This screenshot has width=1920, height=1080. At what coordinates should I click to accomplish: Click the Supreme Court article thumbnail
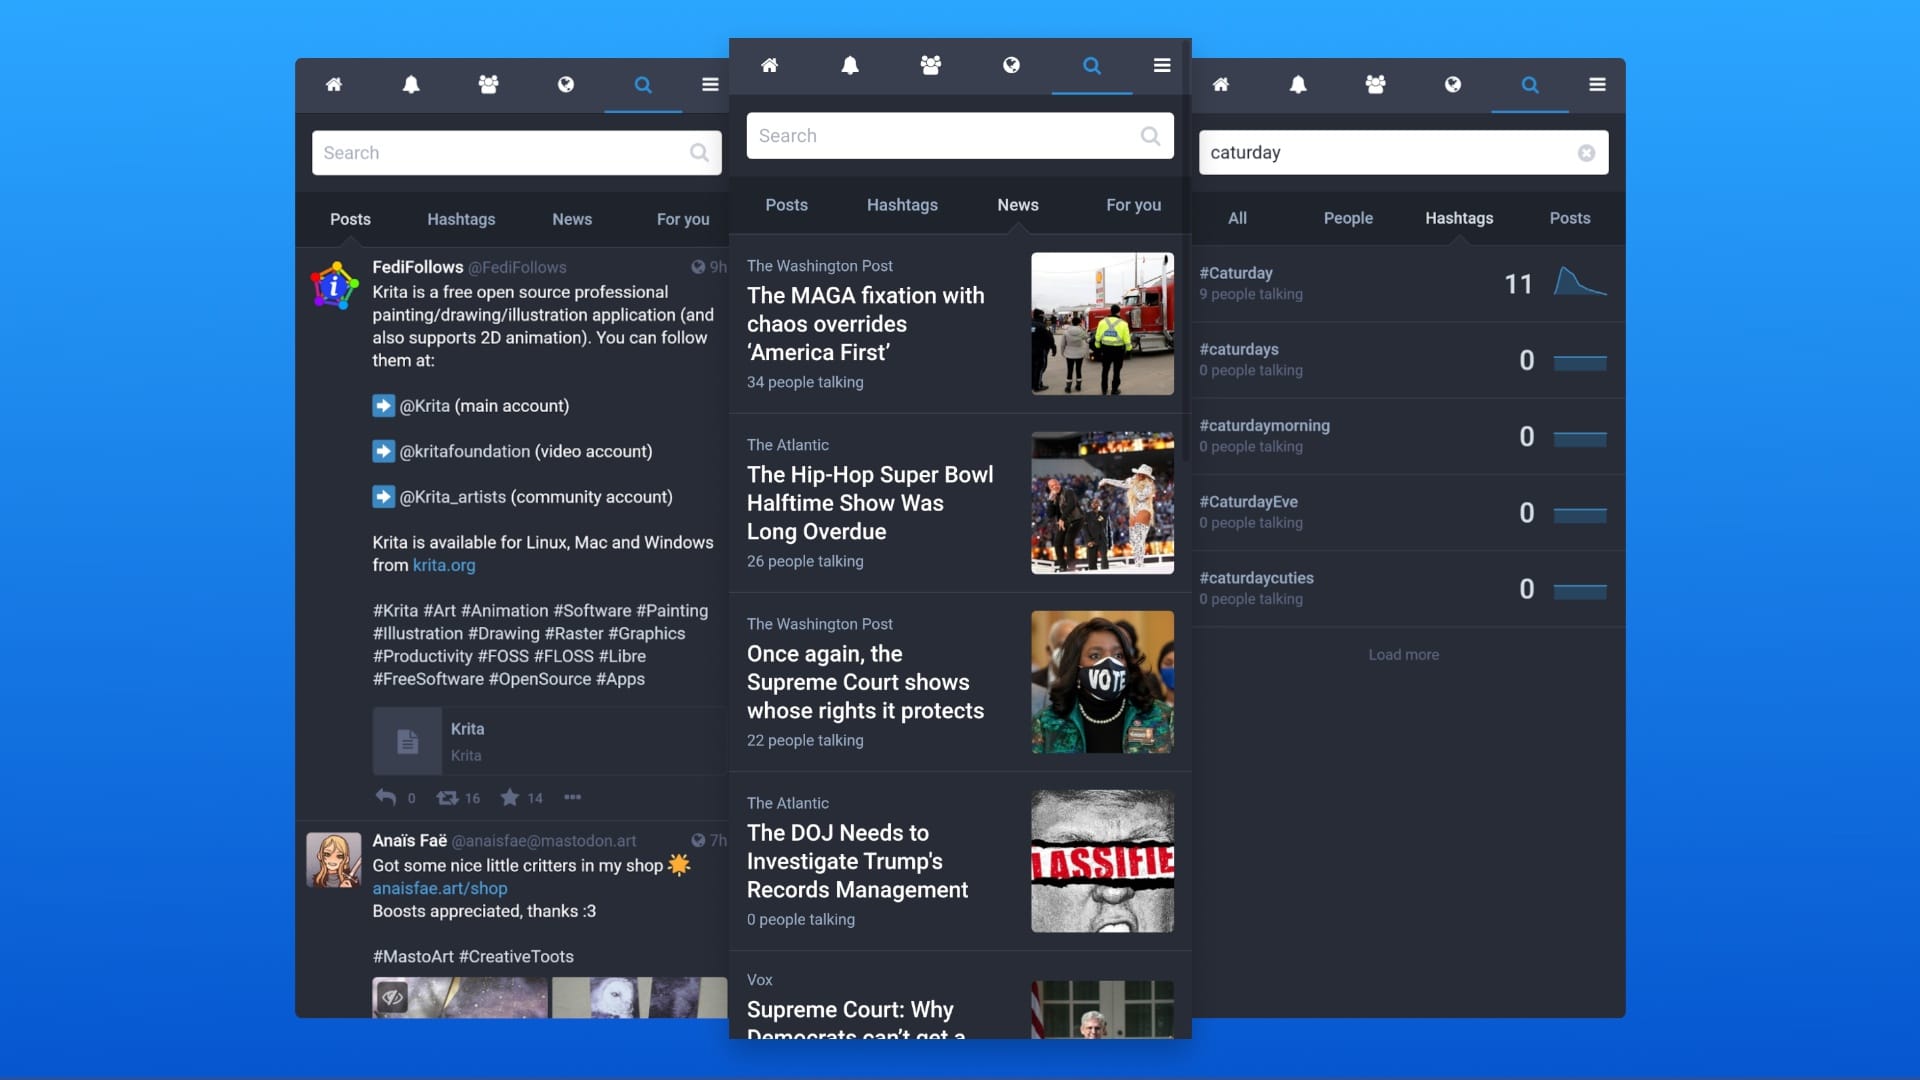click(1100, 680)
